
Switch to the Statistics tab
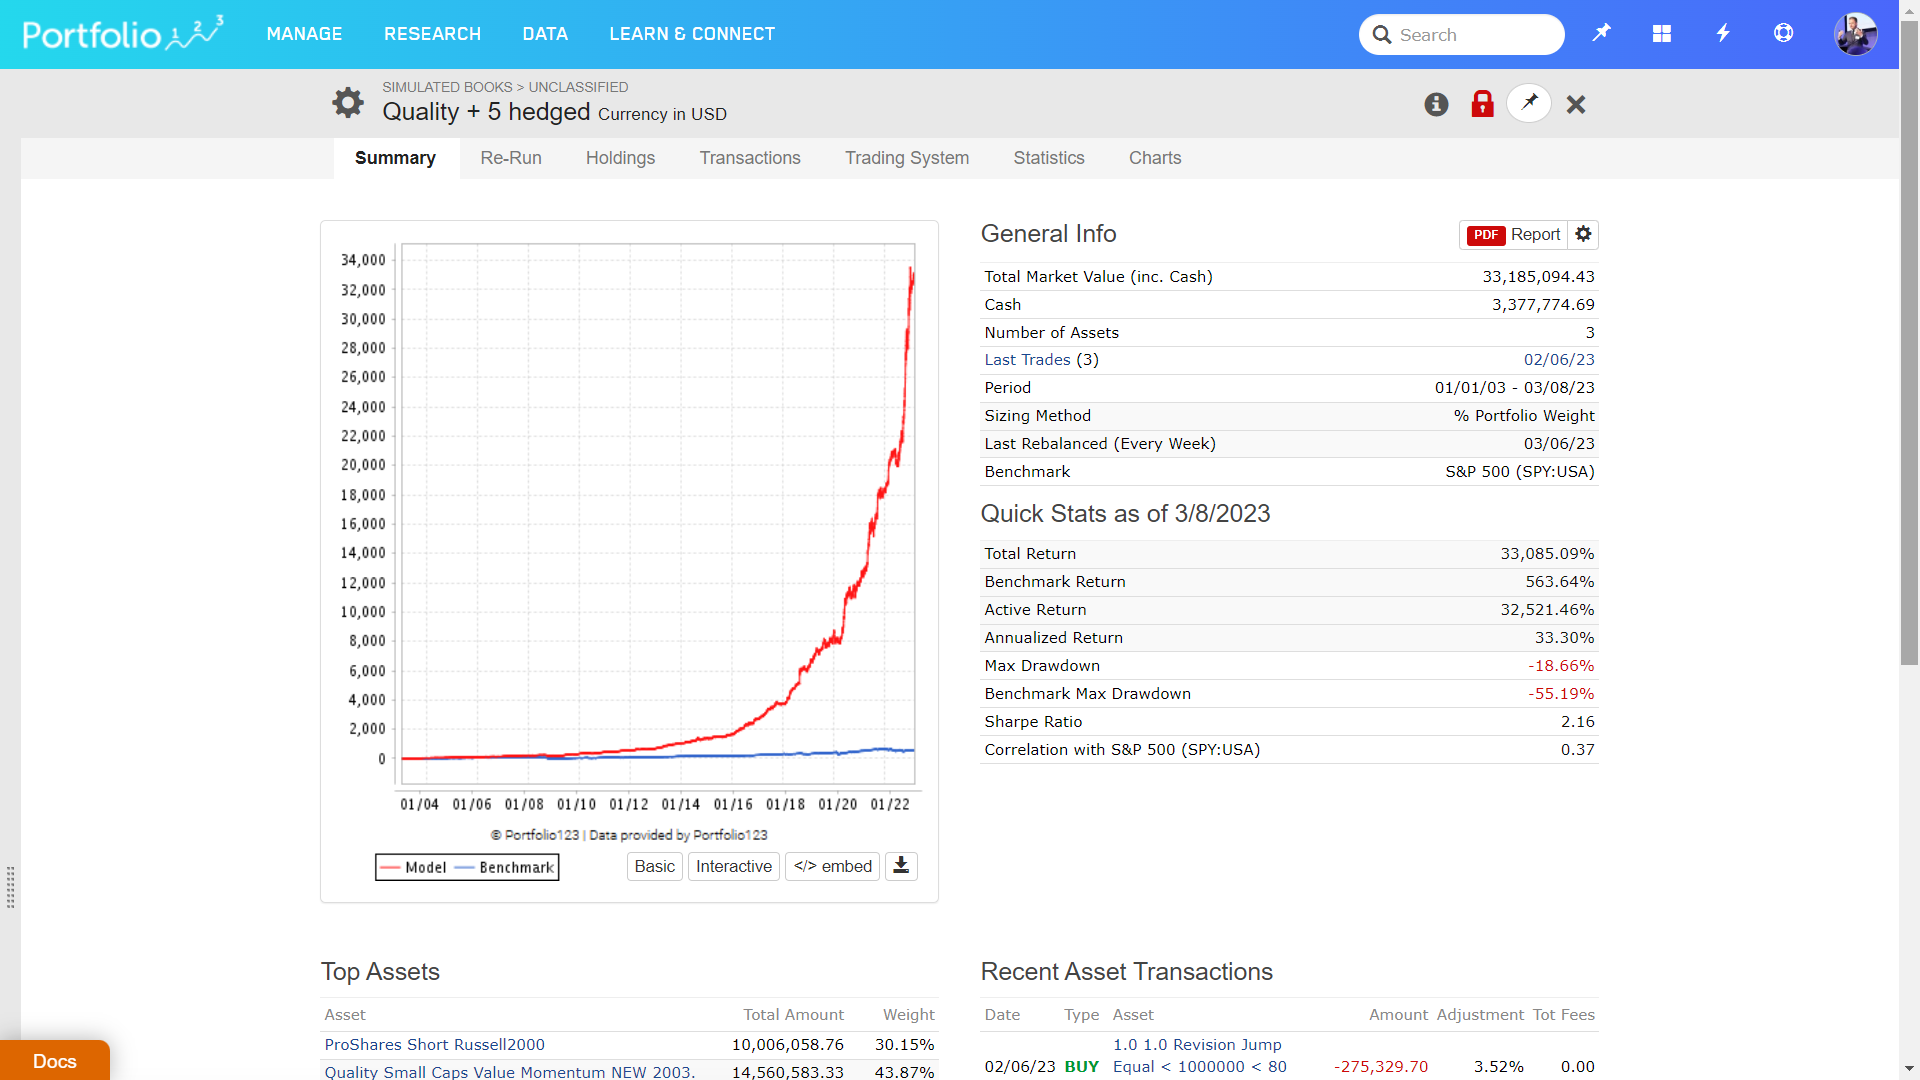[1048, 158]
